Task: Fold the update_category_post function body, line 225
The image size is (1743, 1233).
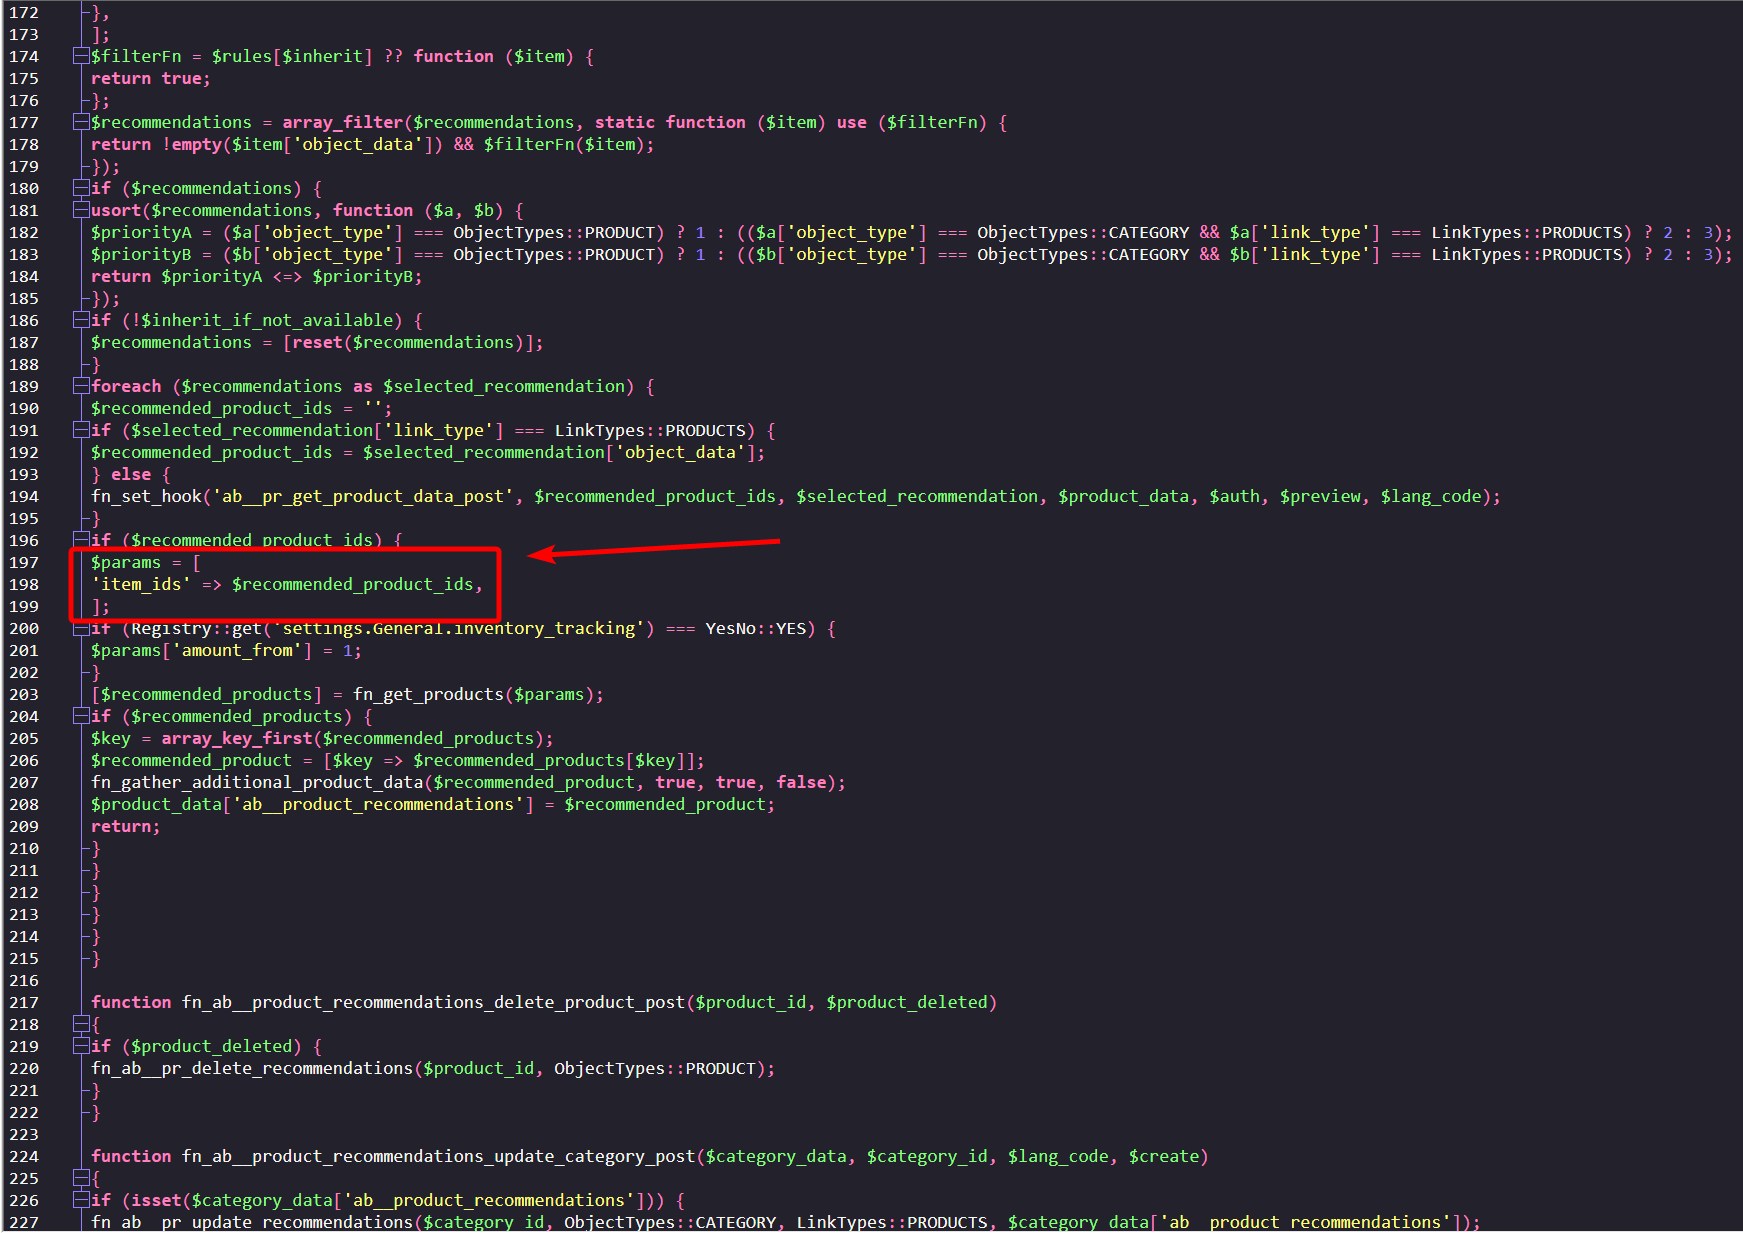Action: click(80, 1179)
